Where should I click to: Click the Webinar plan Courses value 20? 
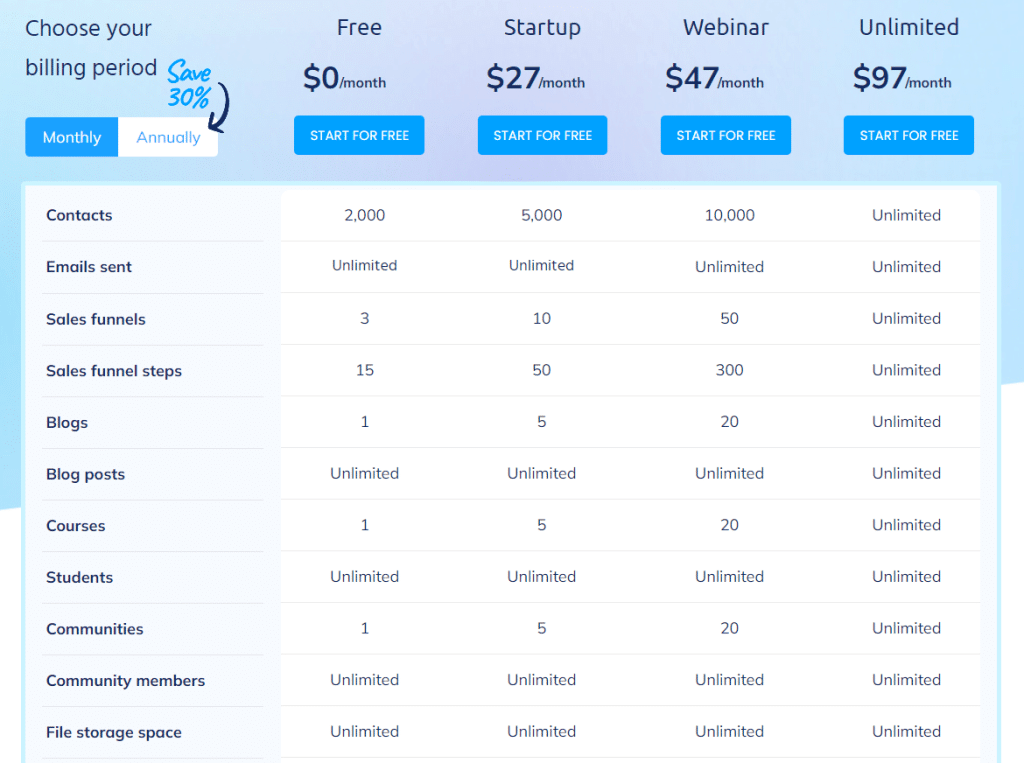pos(729,525)
